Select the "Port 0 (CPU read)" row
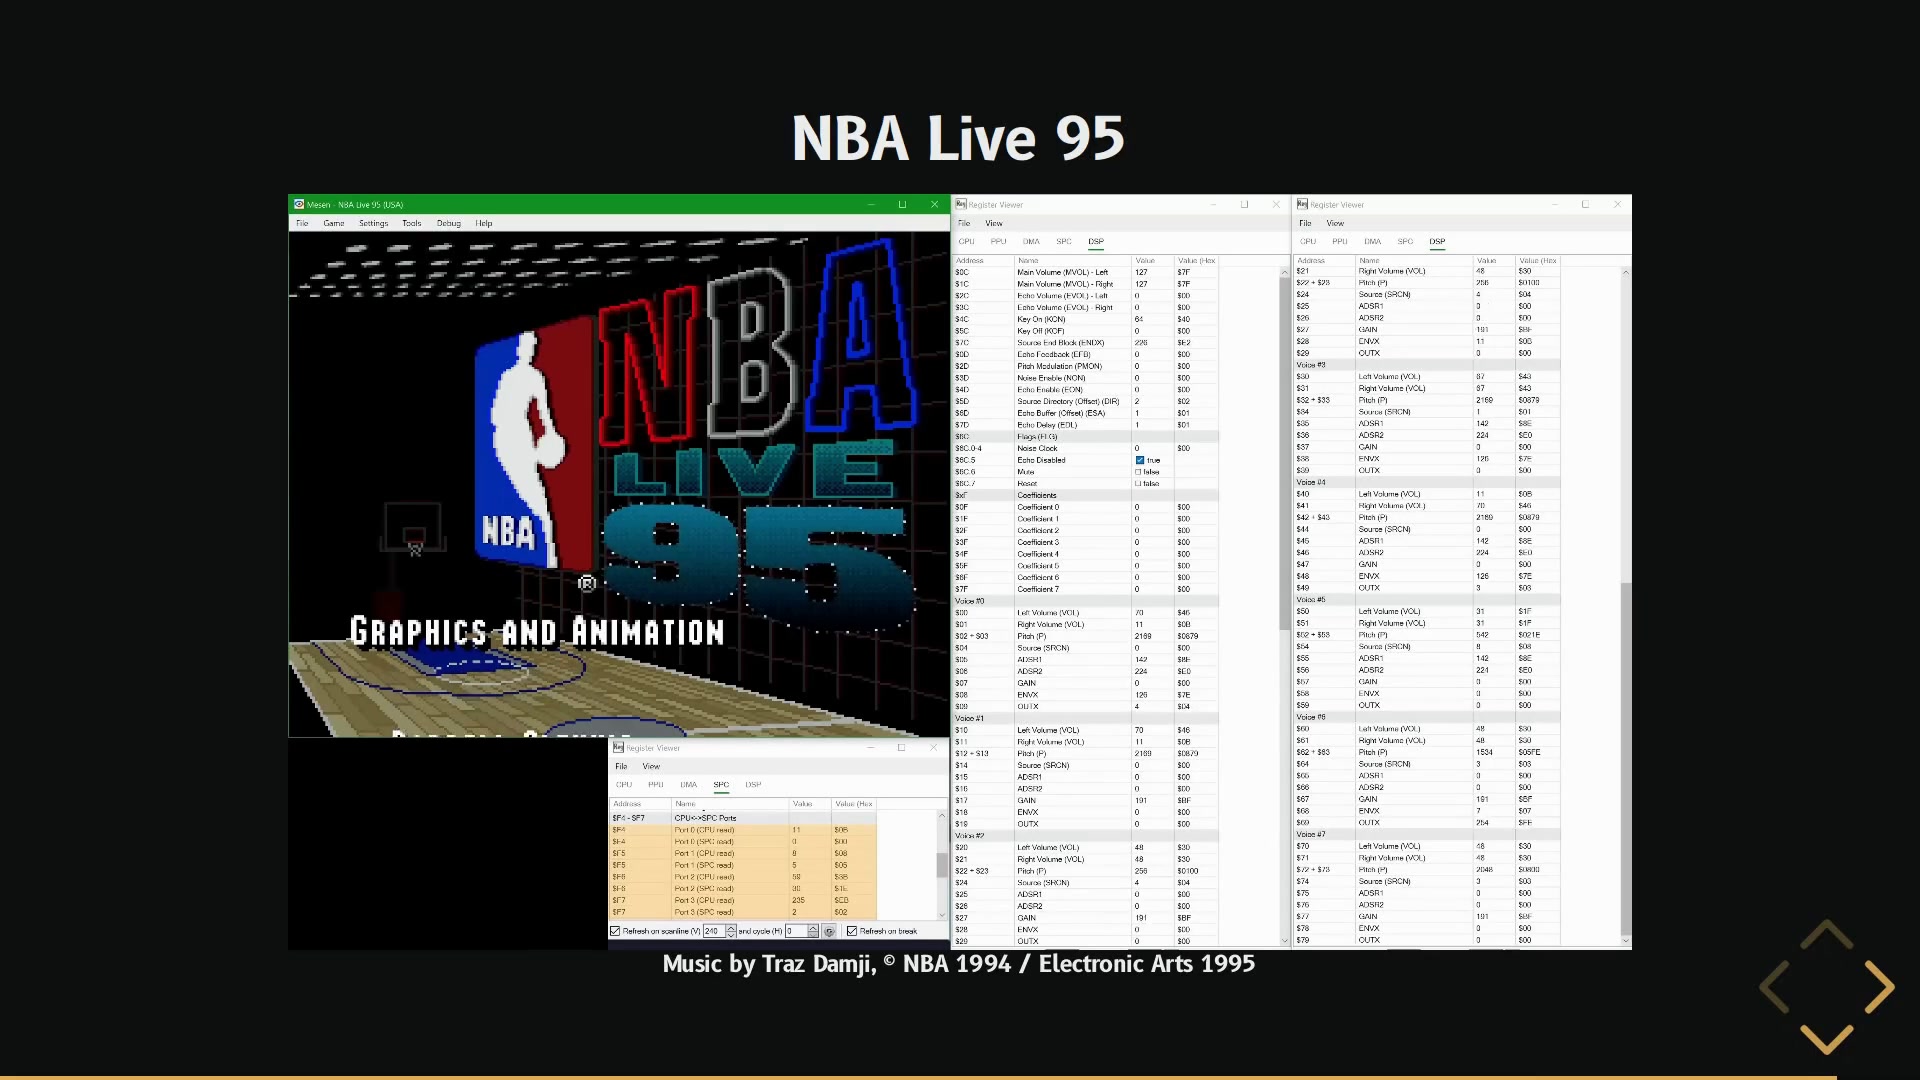The image size is (1920, 1080). pyautogui.click(x=744, y=830)
